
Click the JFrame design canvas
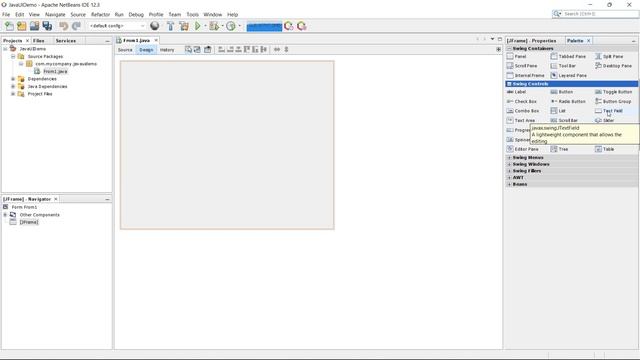point(227,145)
